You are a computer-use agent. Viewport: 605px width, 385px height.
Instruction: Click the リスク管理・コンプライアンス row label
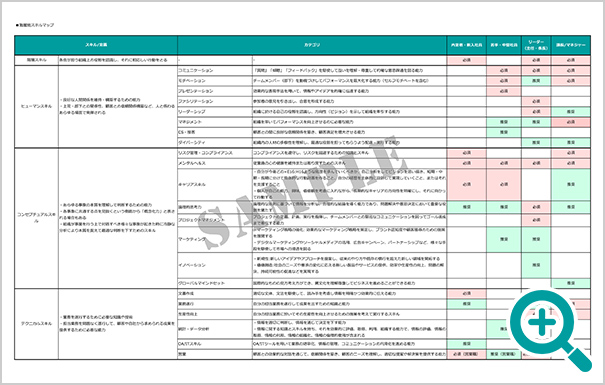[x=205, y=153]
